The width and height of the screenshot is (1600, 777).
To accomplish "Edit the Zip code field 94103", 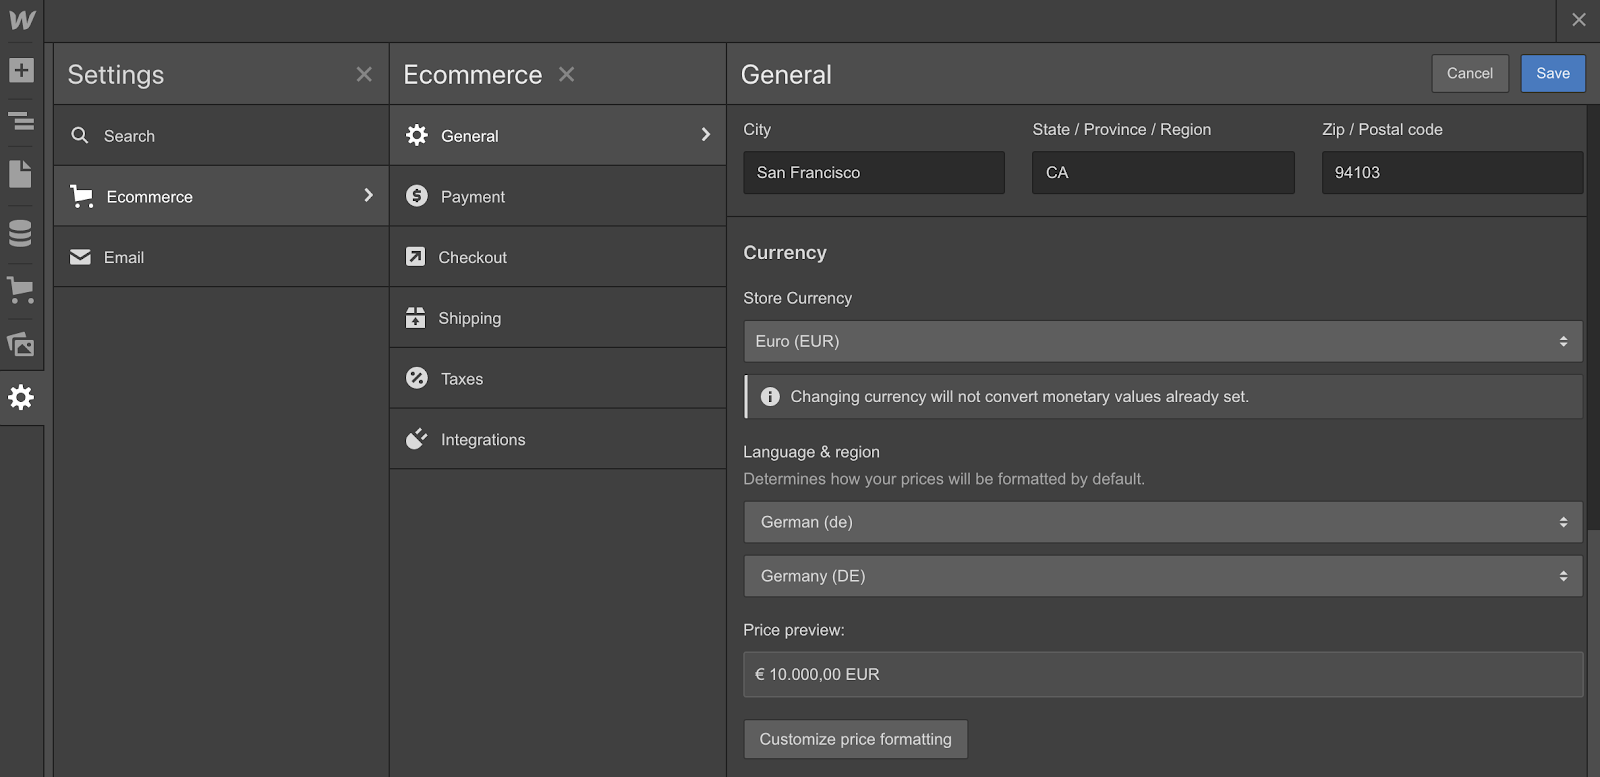I will click(x=1452, y=172).
